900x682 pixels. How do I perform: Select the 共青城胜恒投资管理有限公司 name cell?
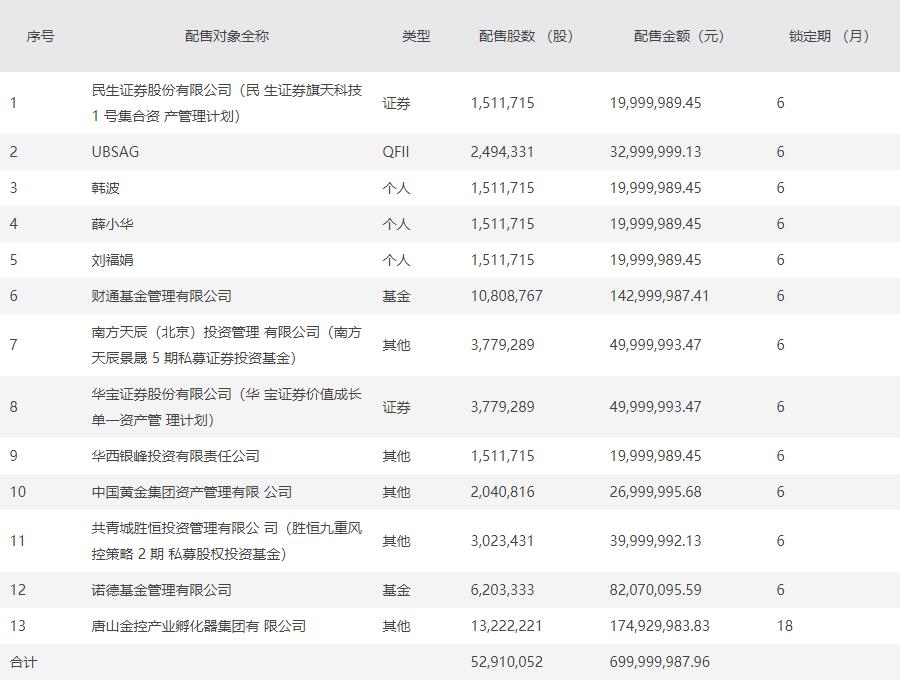point(227,541)
